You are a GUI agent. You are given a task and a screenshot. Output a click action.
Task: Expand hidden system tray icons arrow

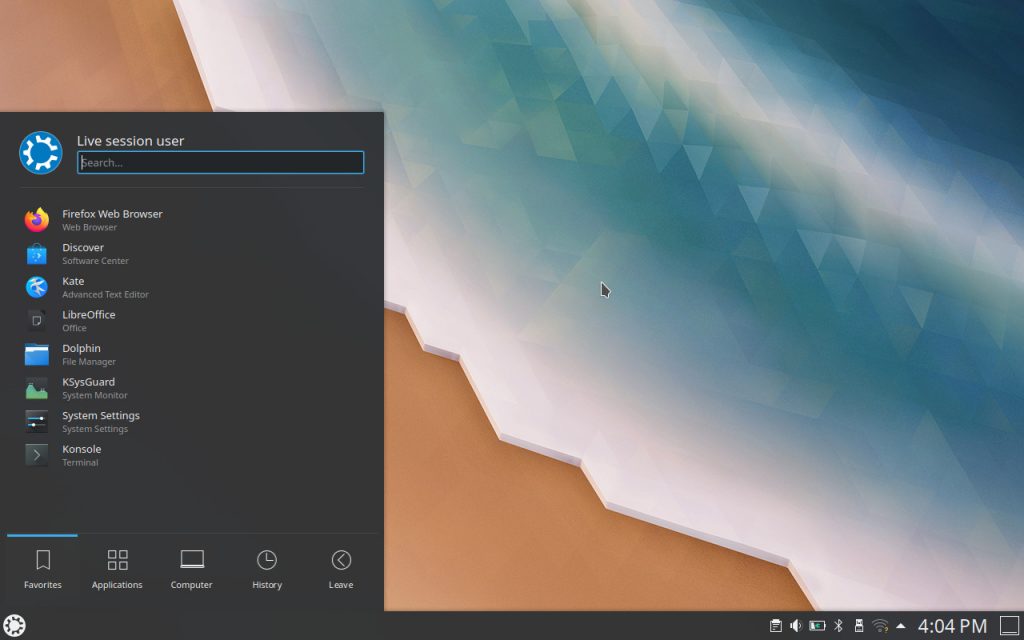(x=901, y=626)
